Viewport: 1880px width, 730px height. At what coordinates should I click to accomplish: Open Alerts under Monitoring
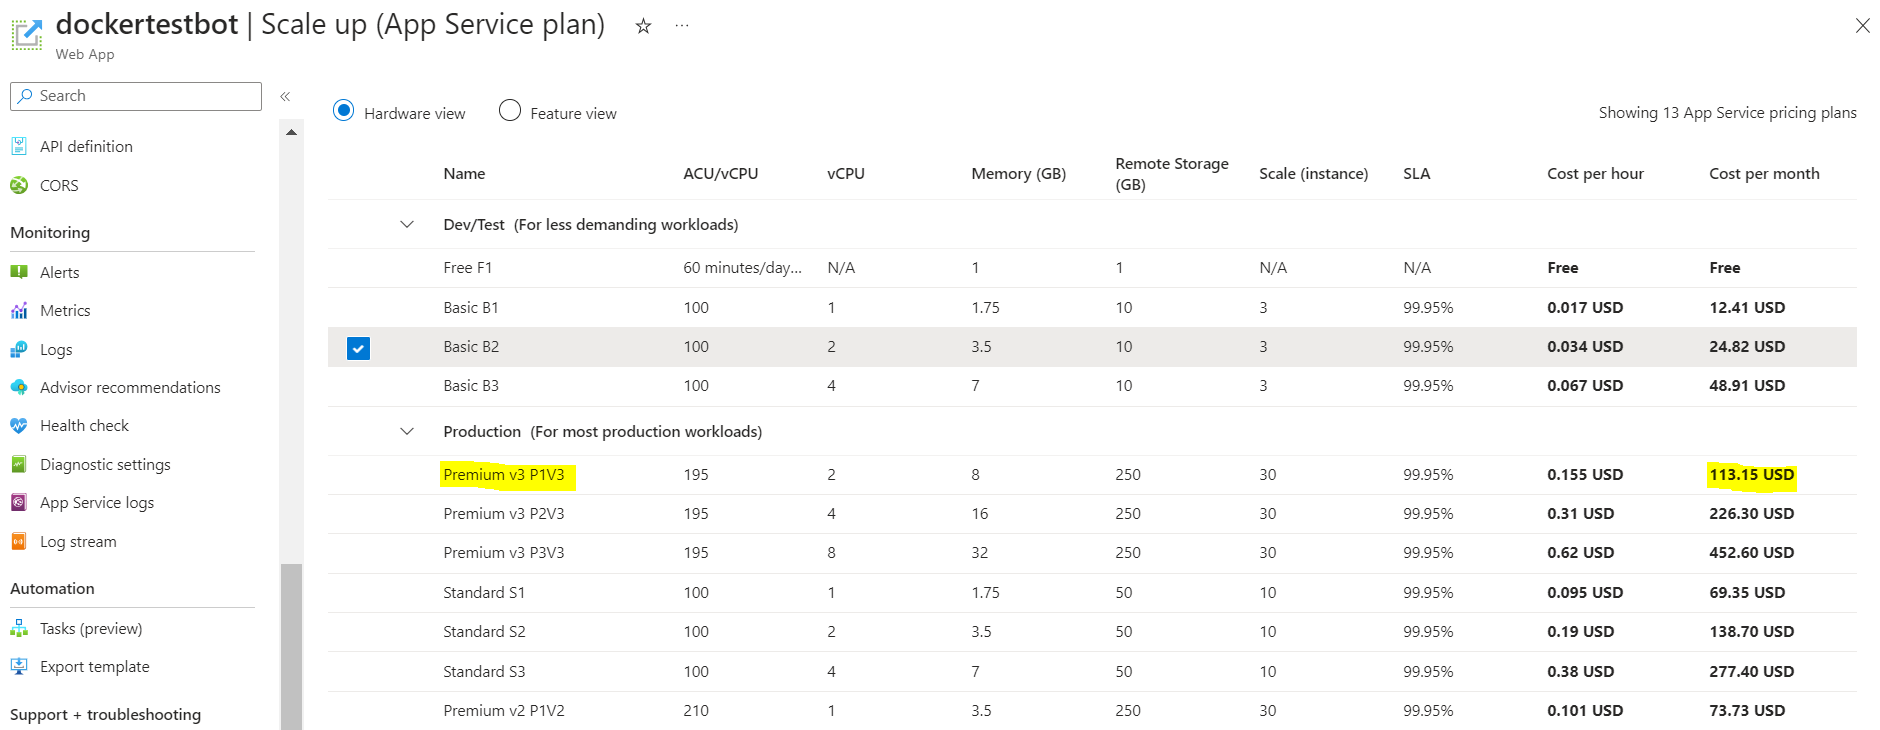[x=60, y=272]
